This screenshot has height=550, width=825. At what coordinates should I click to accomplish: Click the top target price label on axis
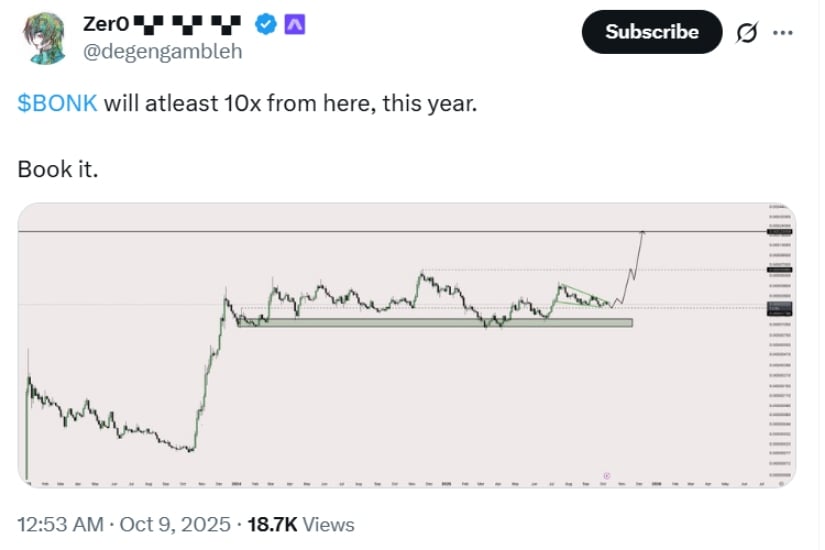781,231
